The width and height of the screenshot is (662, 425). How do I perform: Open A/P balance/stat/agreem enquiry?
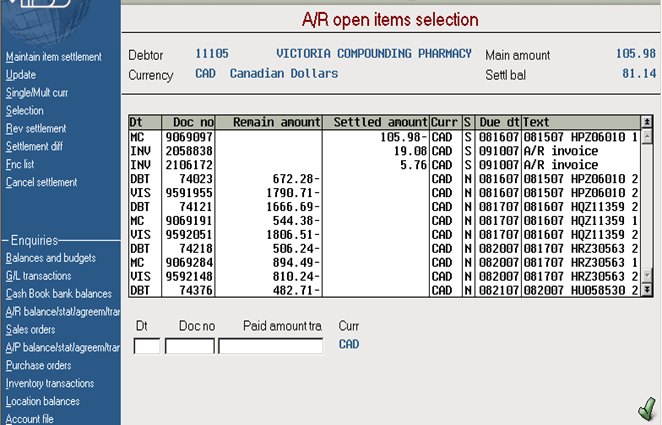63,347
